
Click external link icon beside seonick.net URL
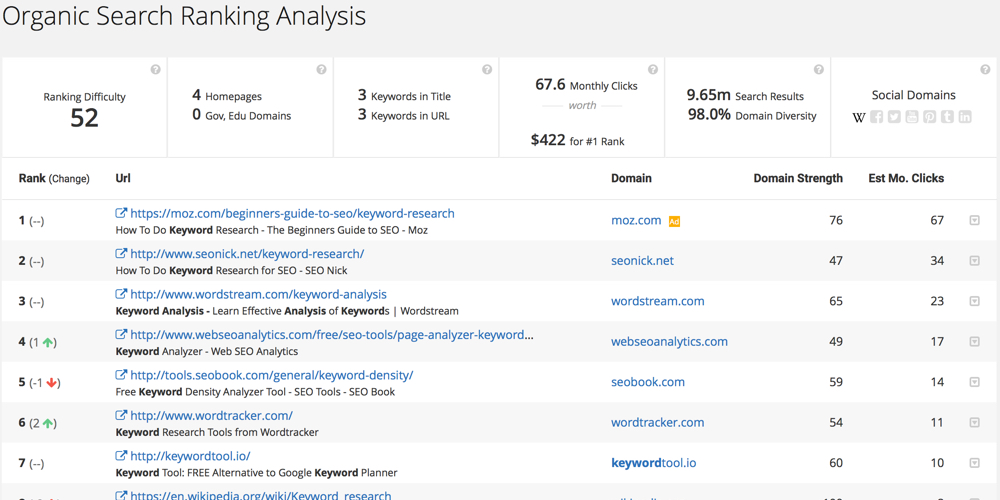tap(121, 253)
